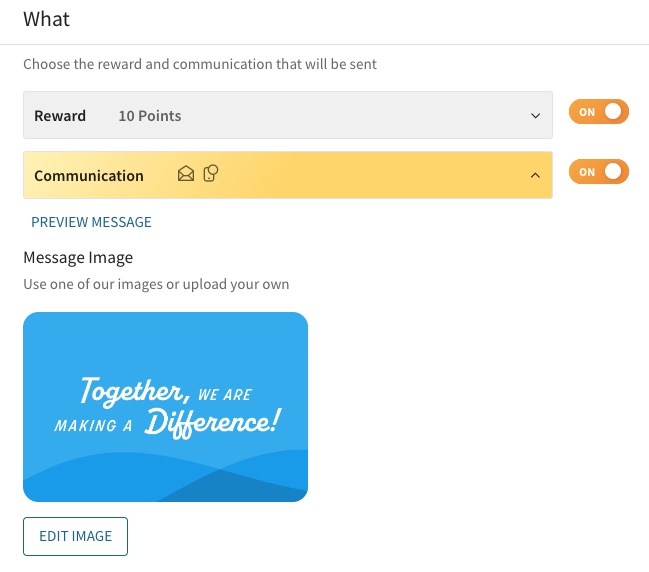Click the 'Together,' script text on the image
This screenshot has height=572, width=649.
coord(135,391)
